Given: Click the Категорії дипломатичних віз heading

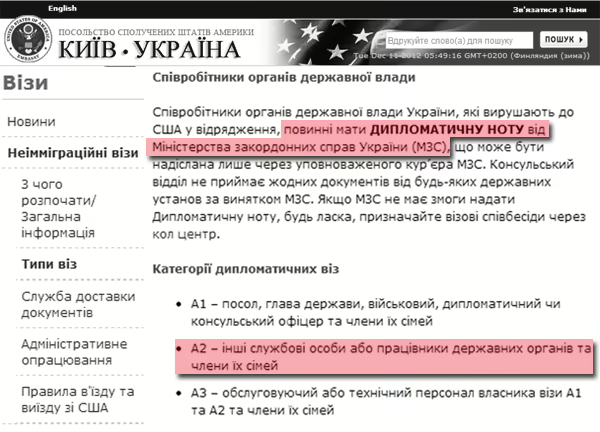Looking at the screenshot, I should (x=246, y=269).
